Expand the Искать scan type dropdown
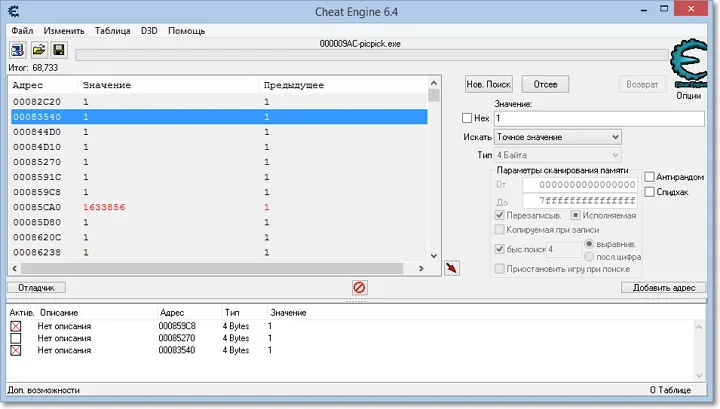The image size is (720, 409). (616, 137)
